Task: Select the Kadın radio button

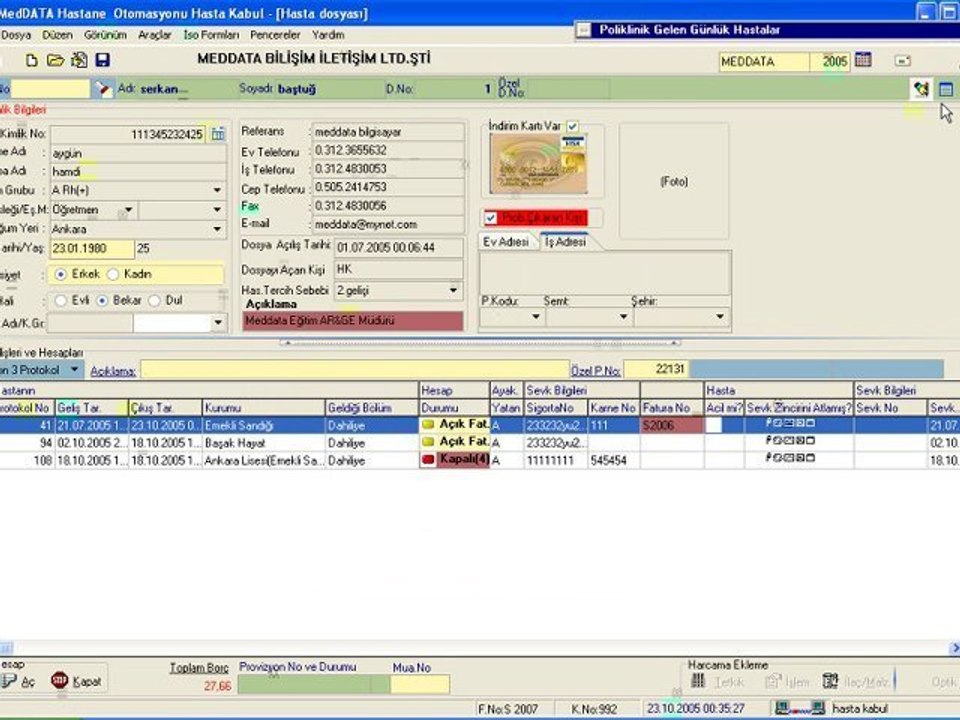Action: point(113,274)
